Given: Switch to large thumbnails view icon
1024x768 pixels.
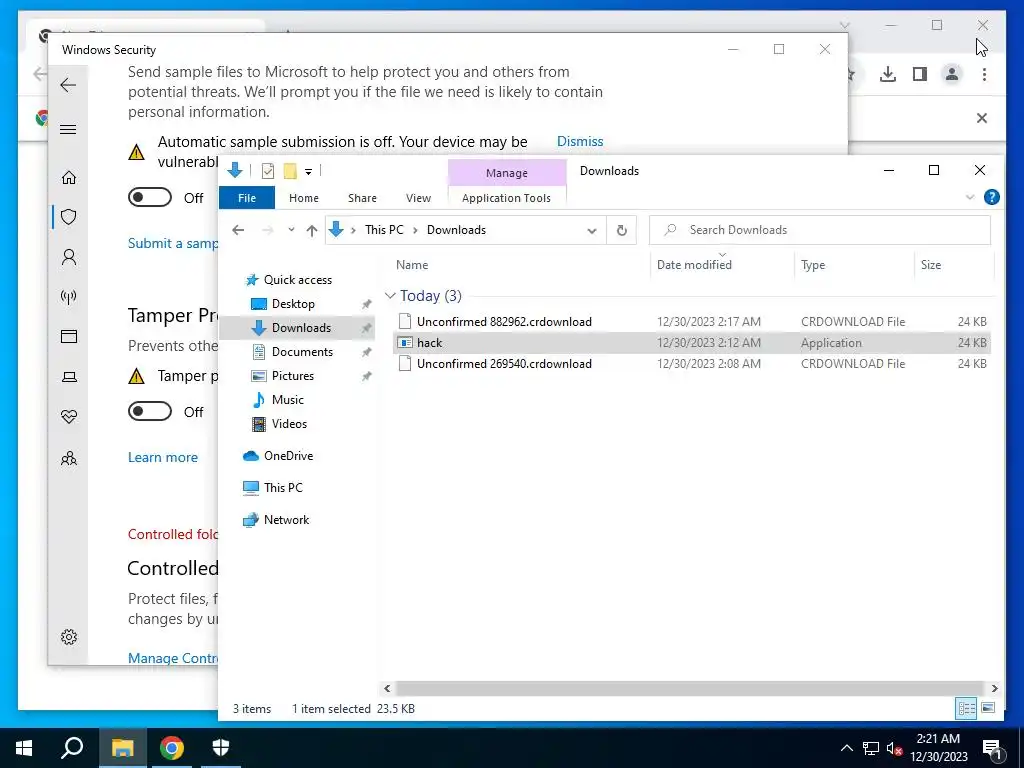Looking at the screenshot, I should coord(988,708).
